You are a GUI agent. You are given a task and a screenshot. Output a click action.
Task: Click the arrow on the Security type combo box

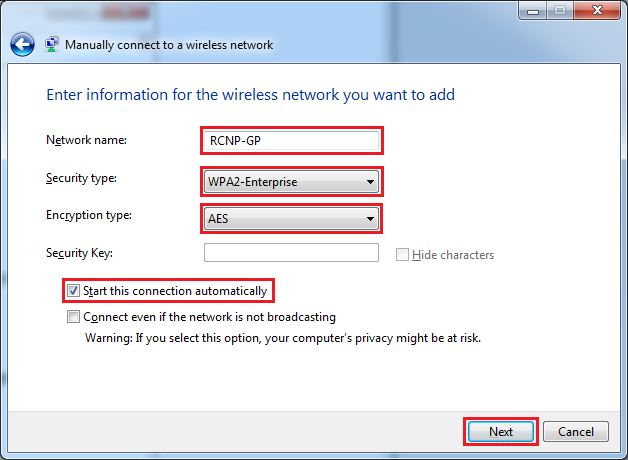point(370,182)
